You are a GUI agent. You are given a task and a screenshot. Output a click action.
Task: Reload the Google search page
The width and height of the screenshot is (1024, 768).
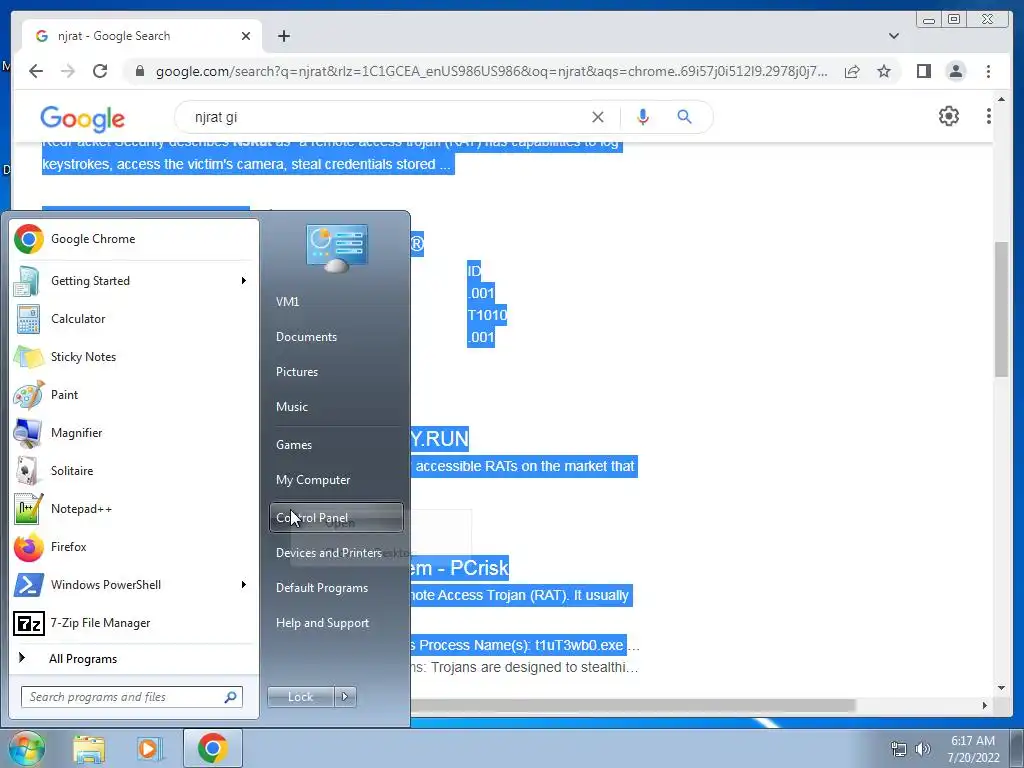[100, 71]
